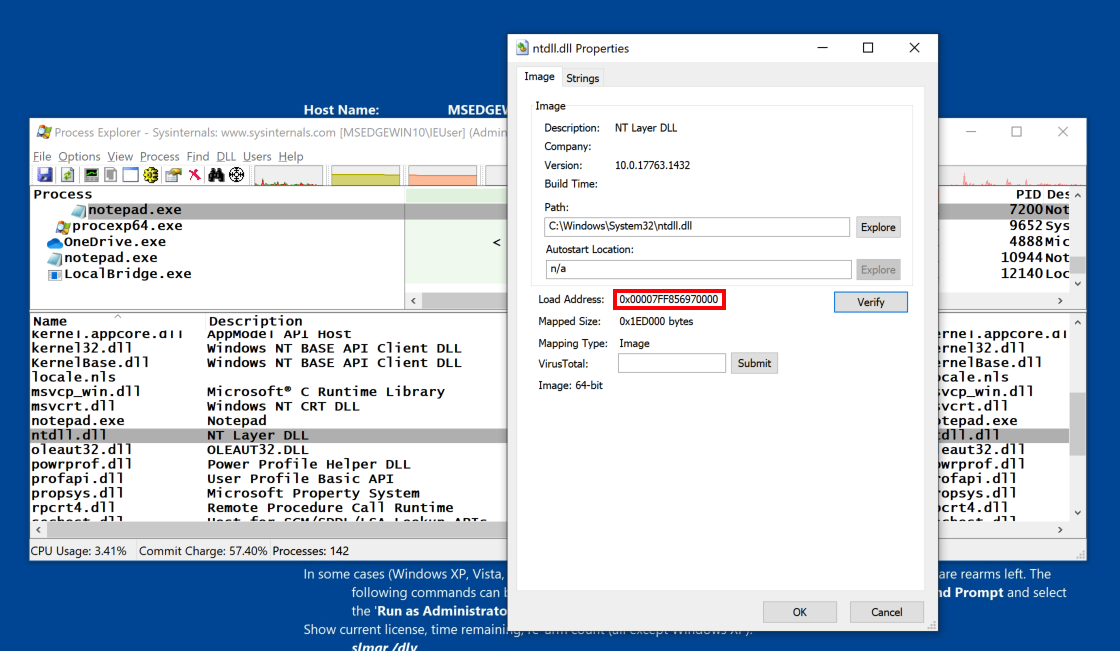
Task: Click the version value 10.0.17763.1432
Action: point(652,165)
